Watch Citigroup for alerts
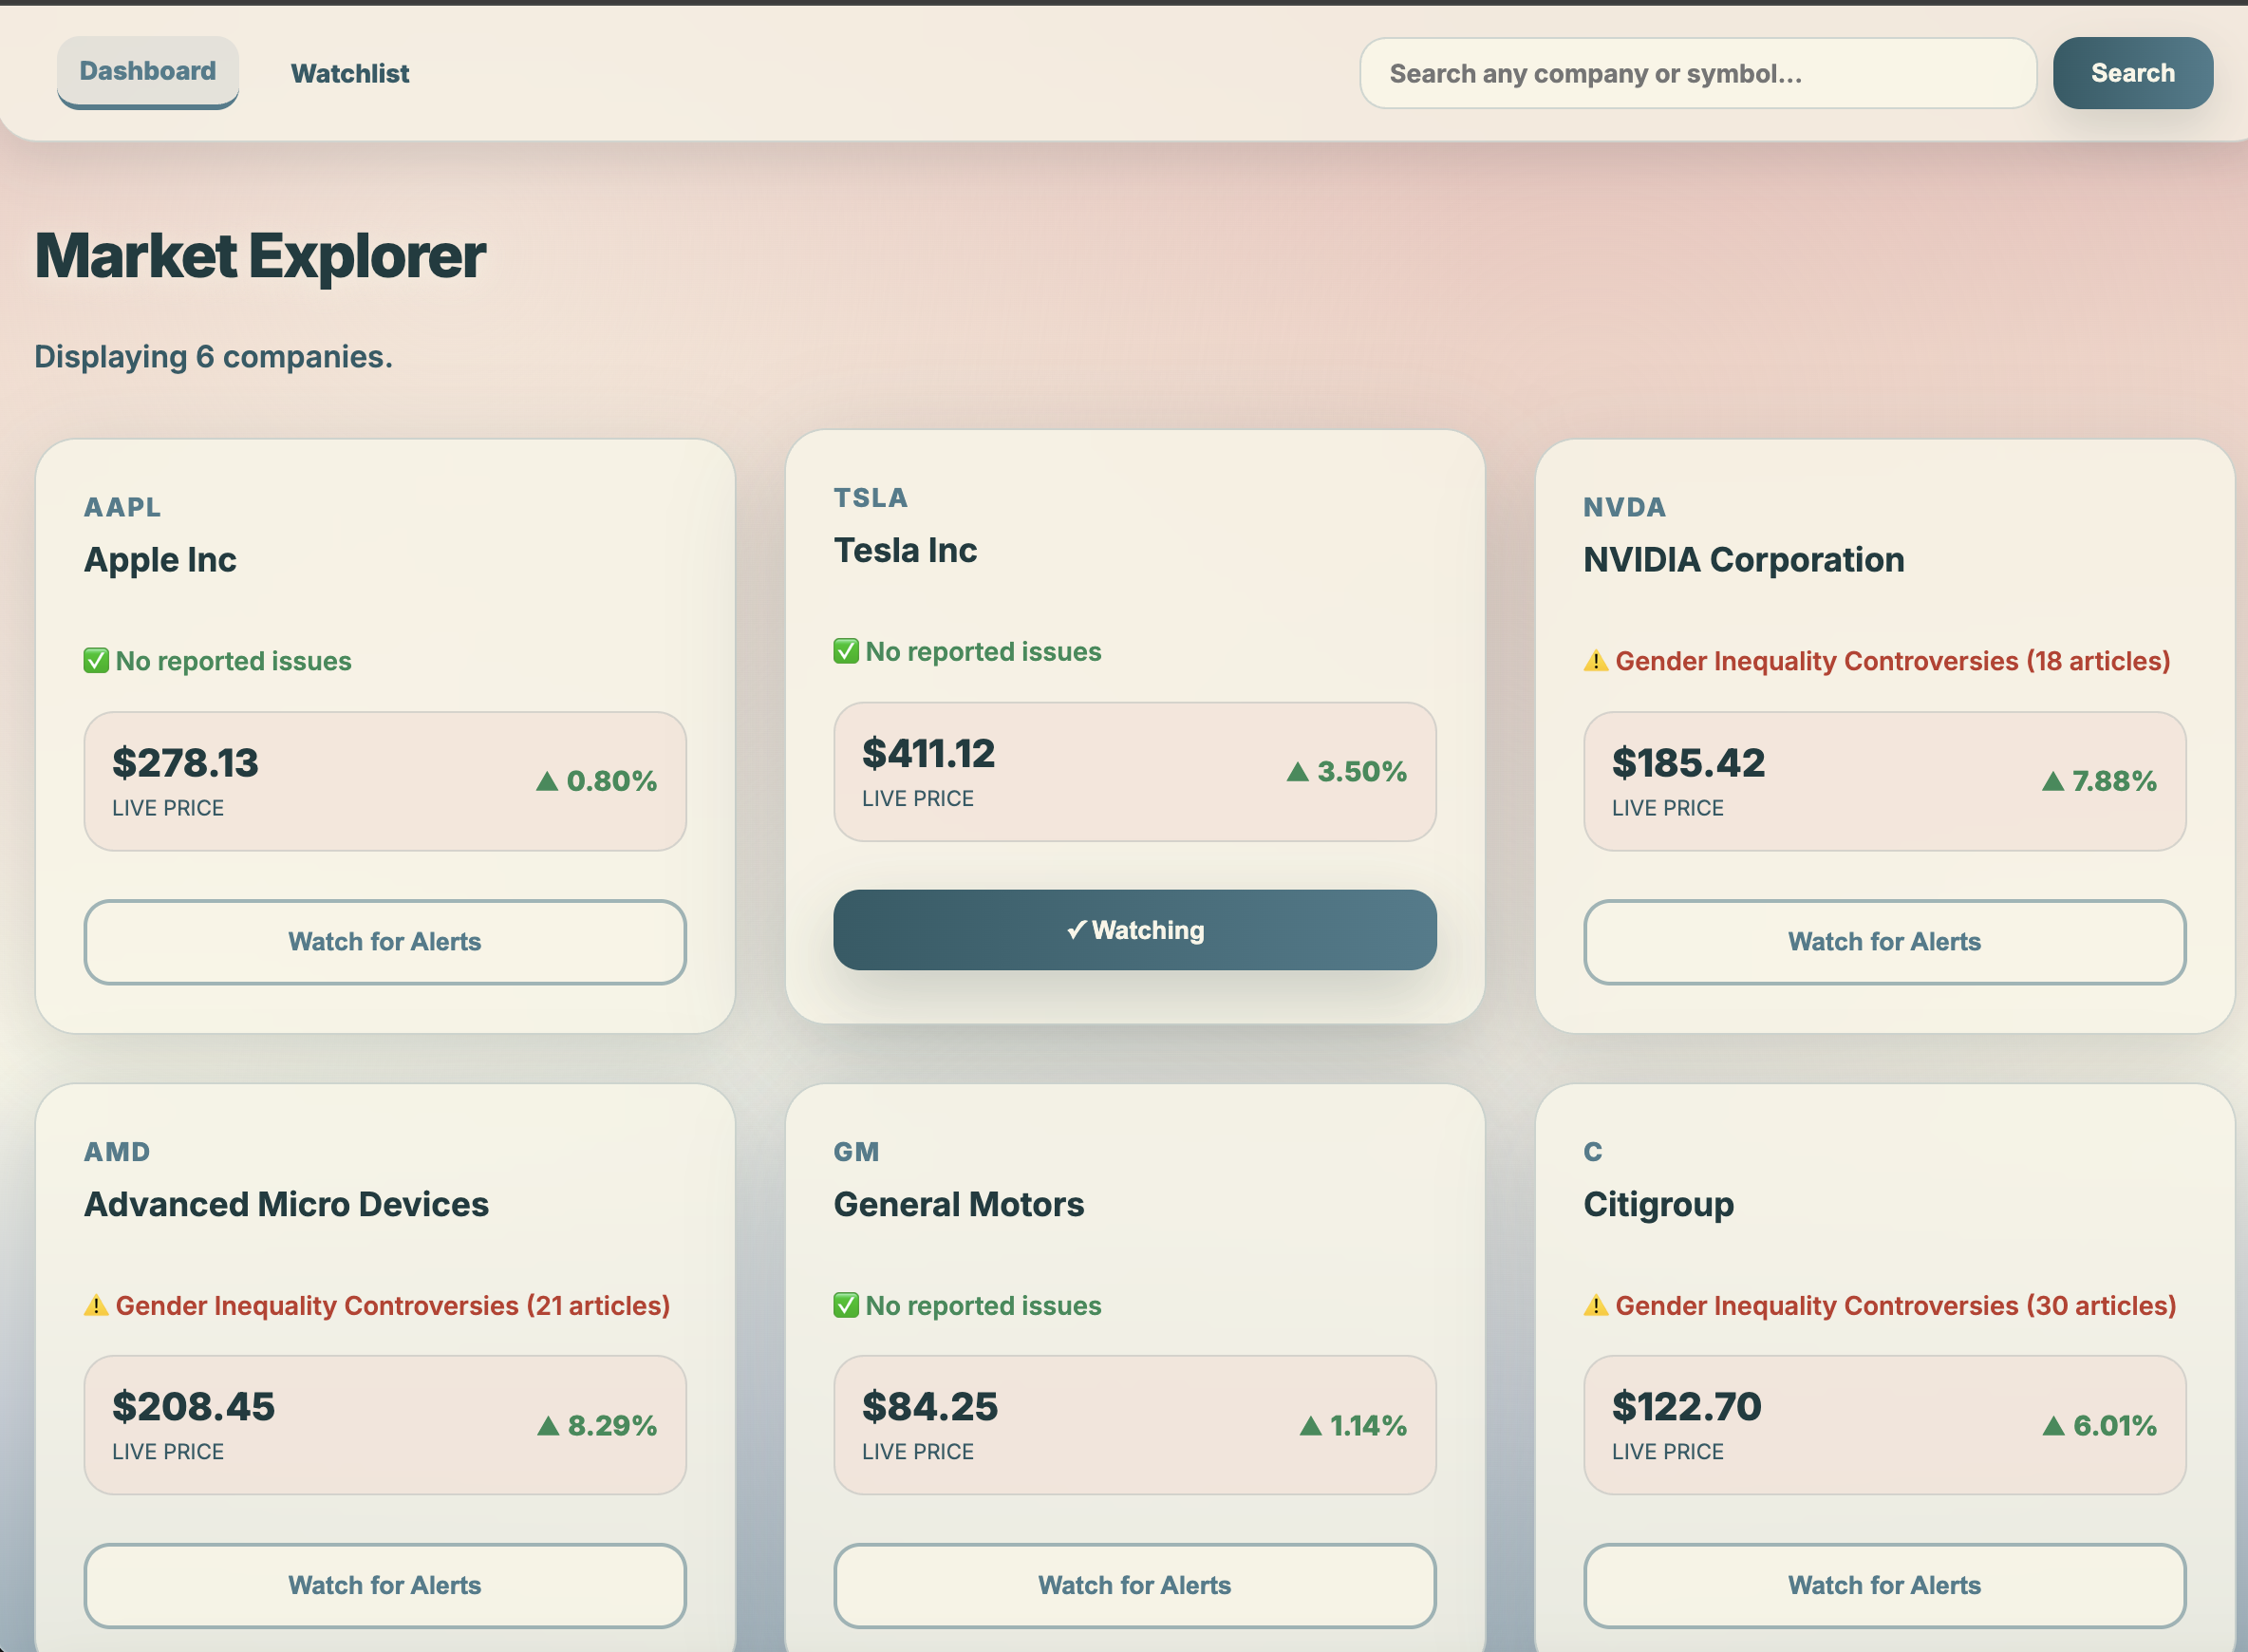Image resolution: width=2248 pixels, height=1652 pixels. click(1884, 1585)
